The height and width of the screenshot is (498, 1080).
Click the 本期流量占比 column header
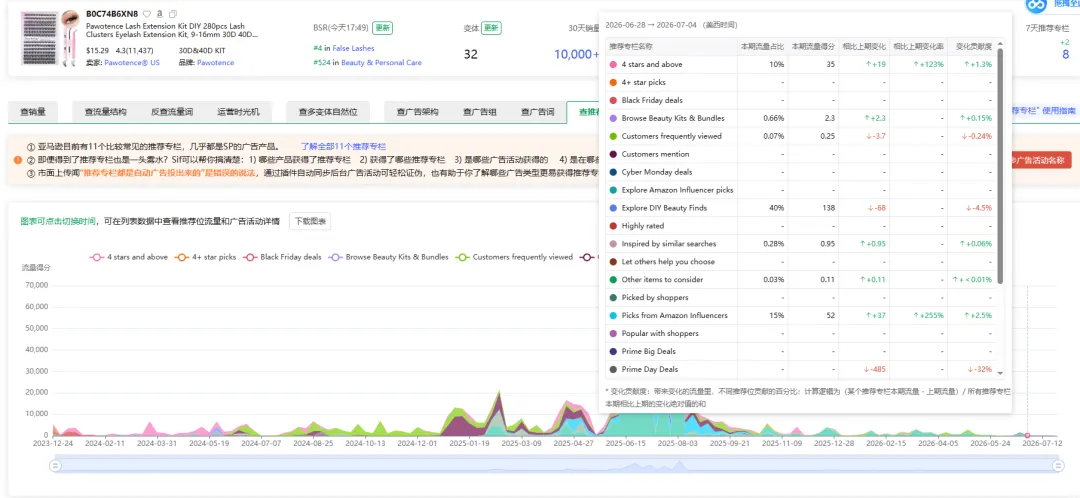point(762,47)
